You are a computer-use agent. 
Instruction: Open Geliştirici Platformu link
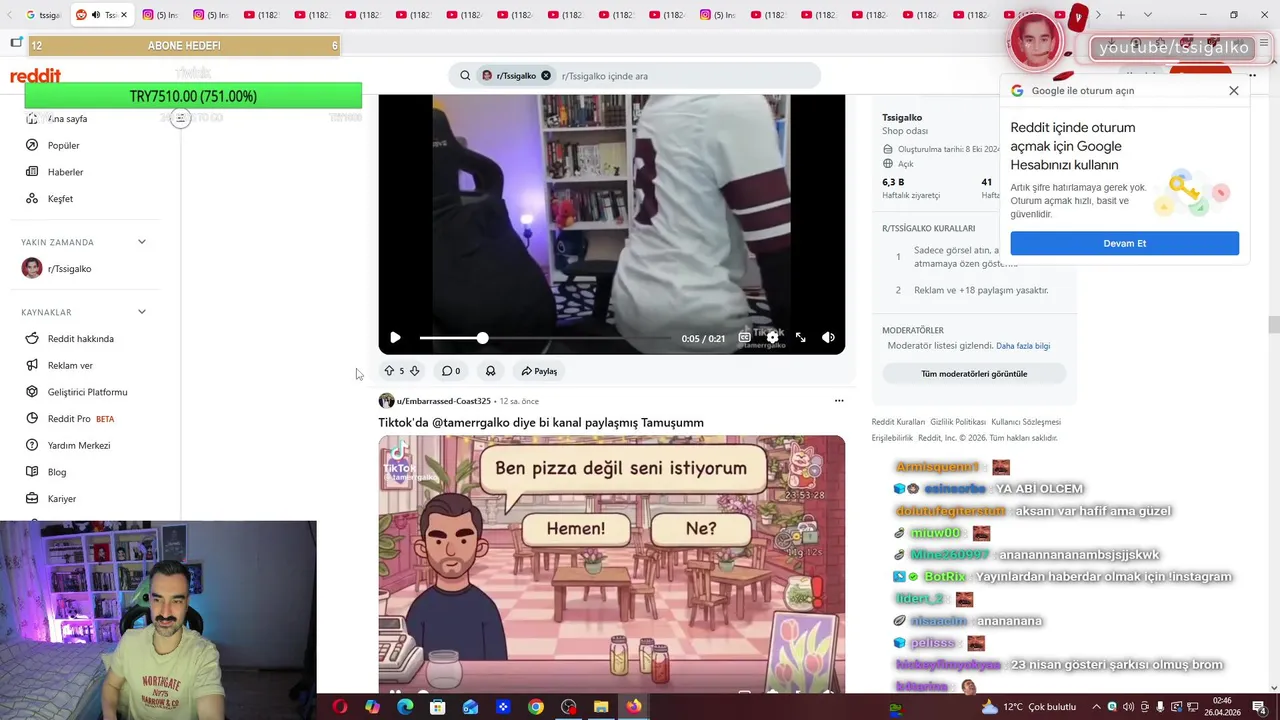coord(88,392)
